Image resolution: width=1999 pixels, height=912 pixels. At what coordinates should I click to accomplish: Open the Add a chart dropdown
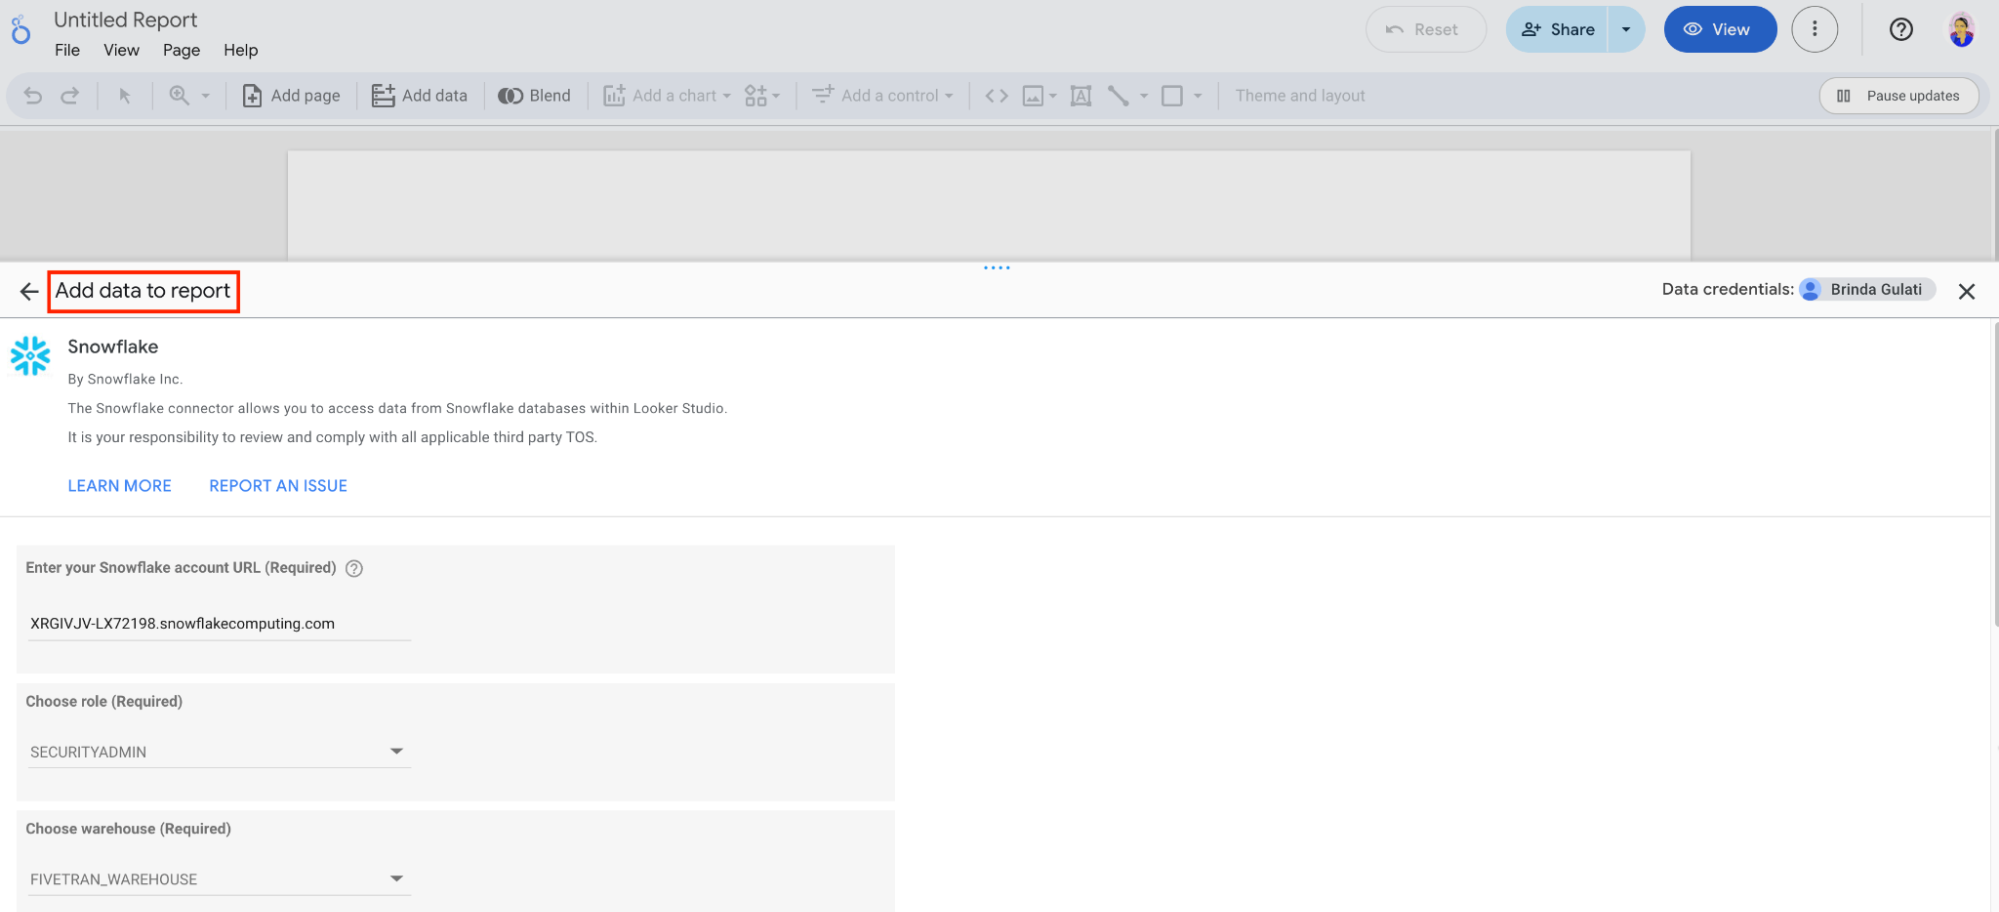point(667,96)
